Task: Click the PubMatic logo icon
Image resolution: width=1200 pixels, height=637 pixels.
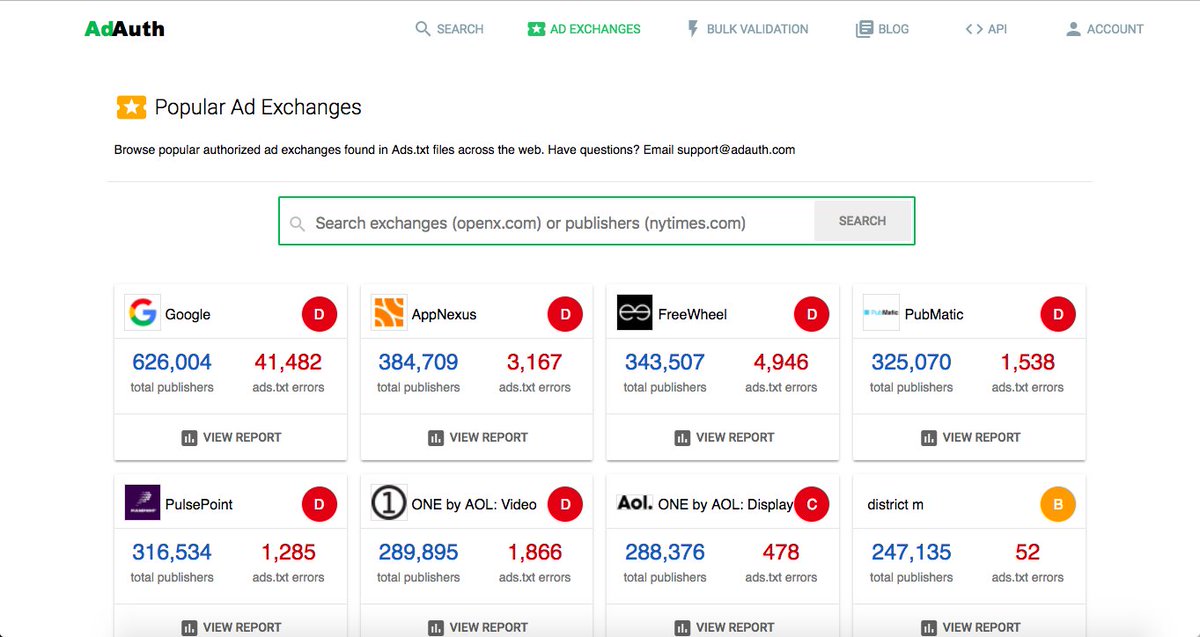Action: [881, 313]
